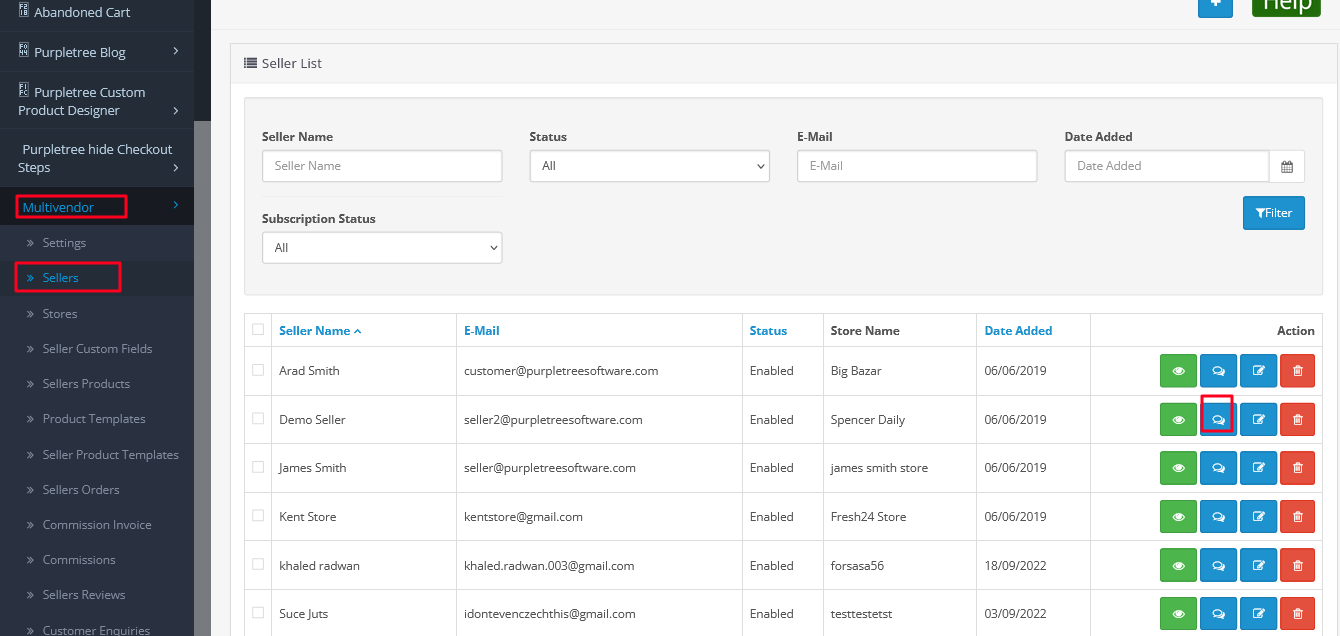
Task: Open messages for Suce Juts
Action: pyautogui.click(x=1218, y=614)
